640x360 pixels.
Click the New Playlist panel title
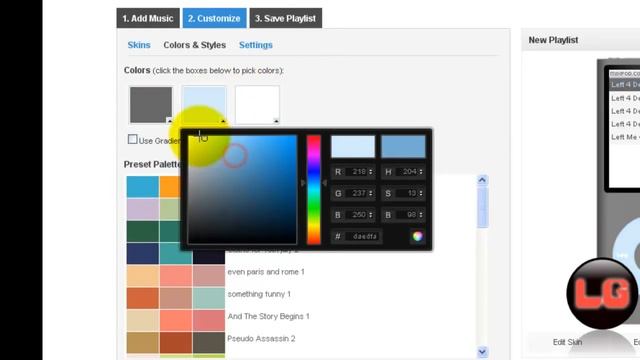coord(553,40)
